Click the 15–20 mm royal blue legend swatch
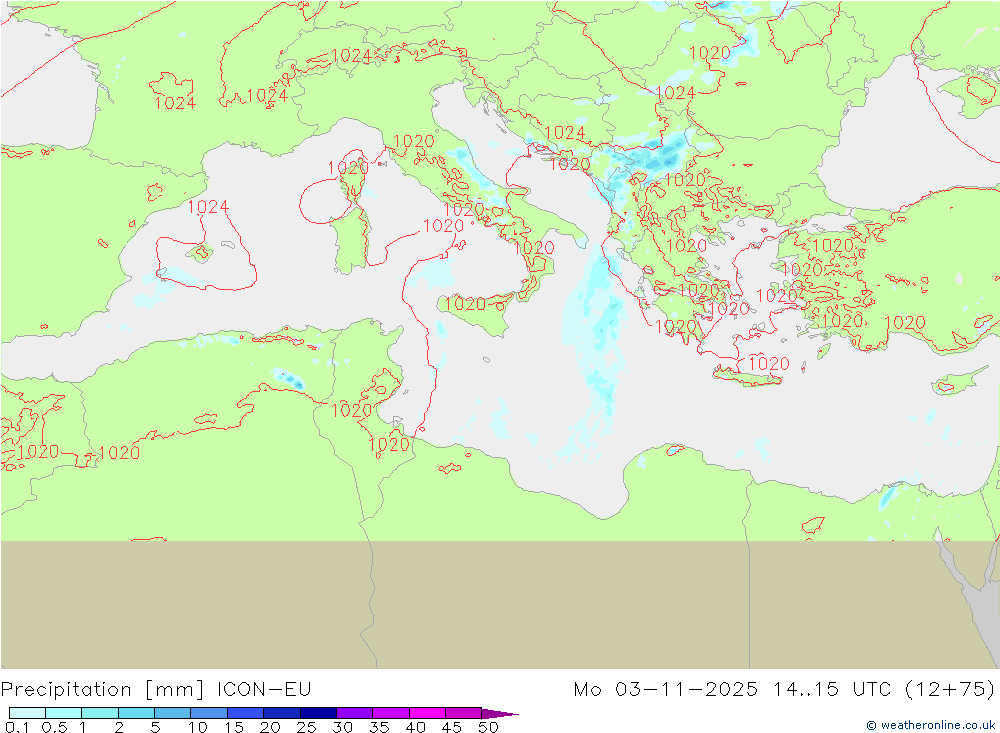Screen dimensions: 1000x733 point(246,713)
